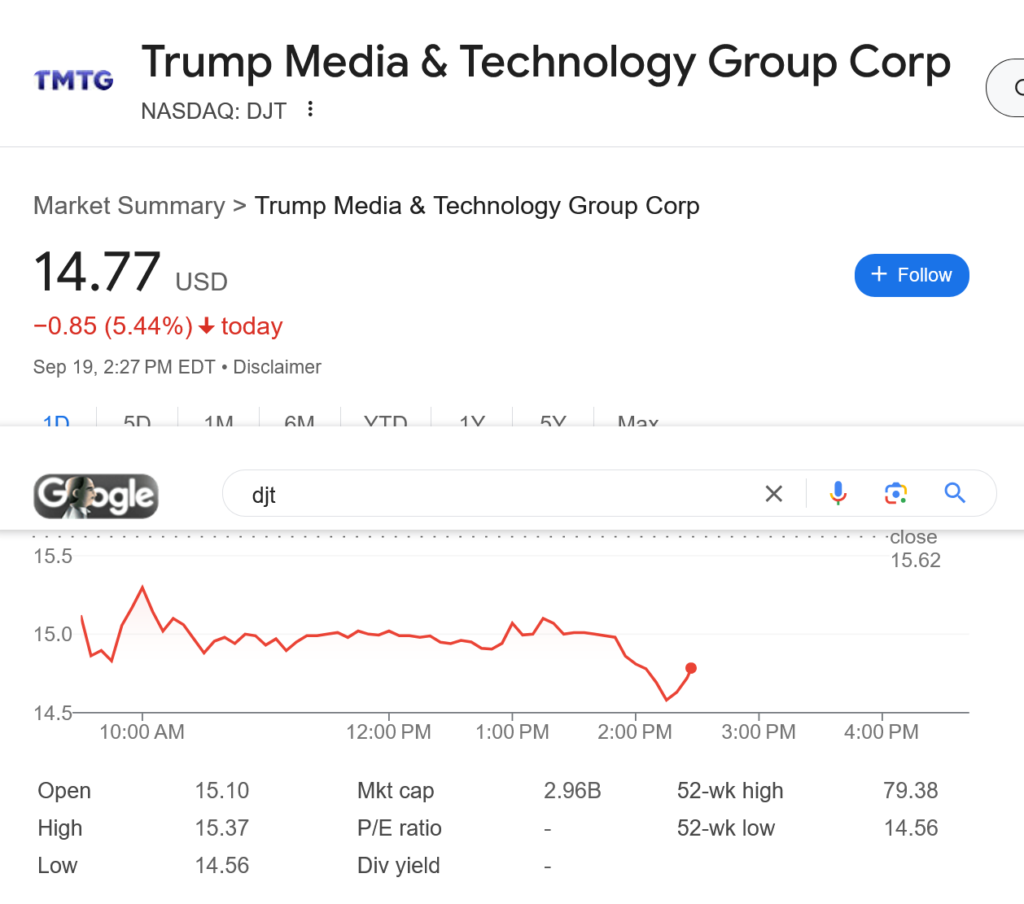This screenshot has height=904, width=1024.
Task: Show the Max chart range
Action: [x=637, y=421]
